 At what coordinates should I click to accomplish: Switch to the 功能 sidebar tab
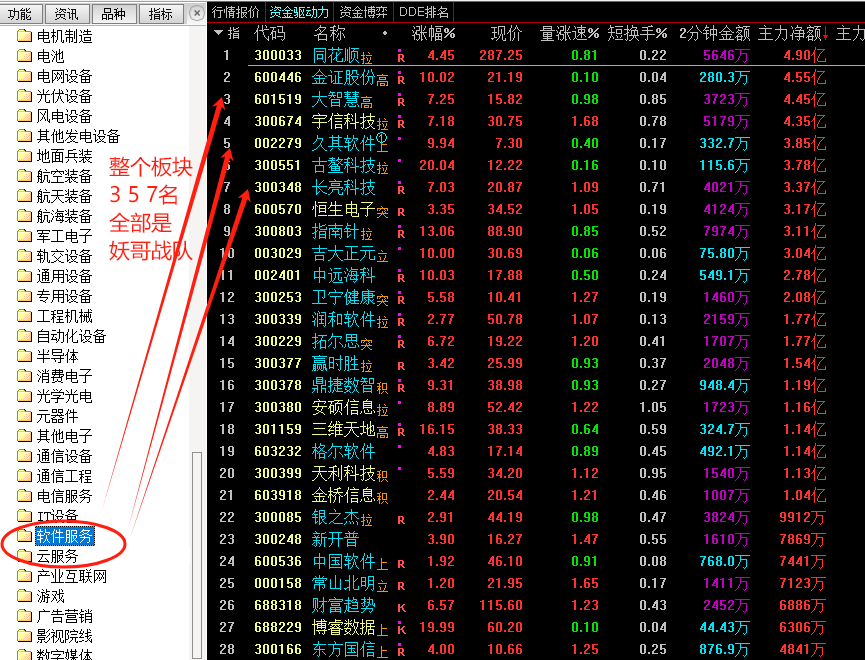coord(20,14)
